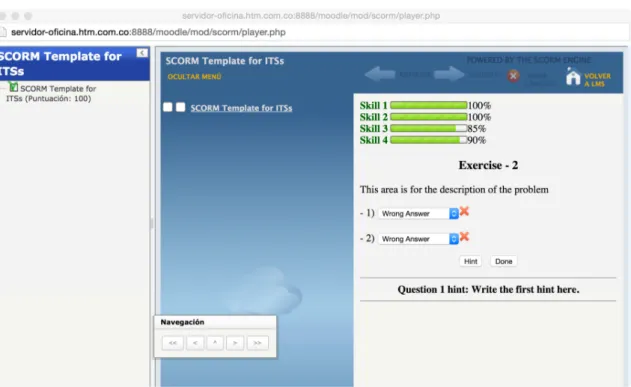Toggle the first white checkbox beside SCORM Template link
Viewport: 631px width, 387px height.
pos(168,107)
